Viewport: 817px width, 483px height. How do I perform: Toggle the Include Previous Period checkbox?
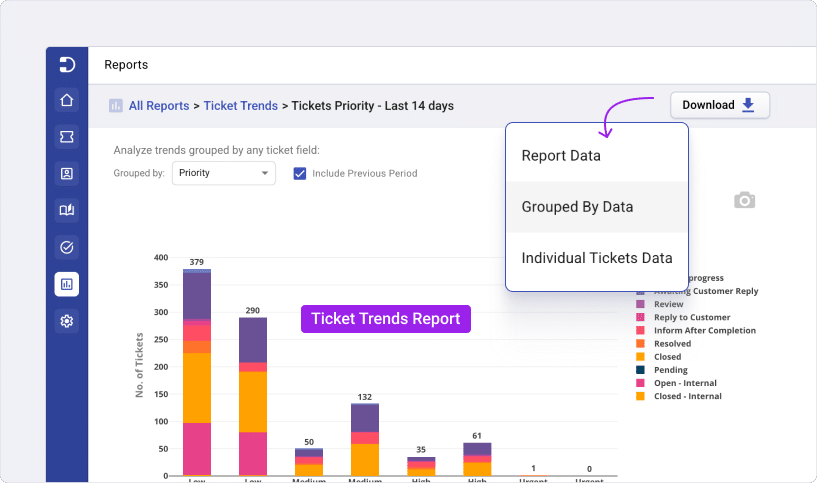300,174
